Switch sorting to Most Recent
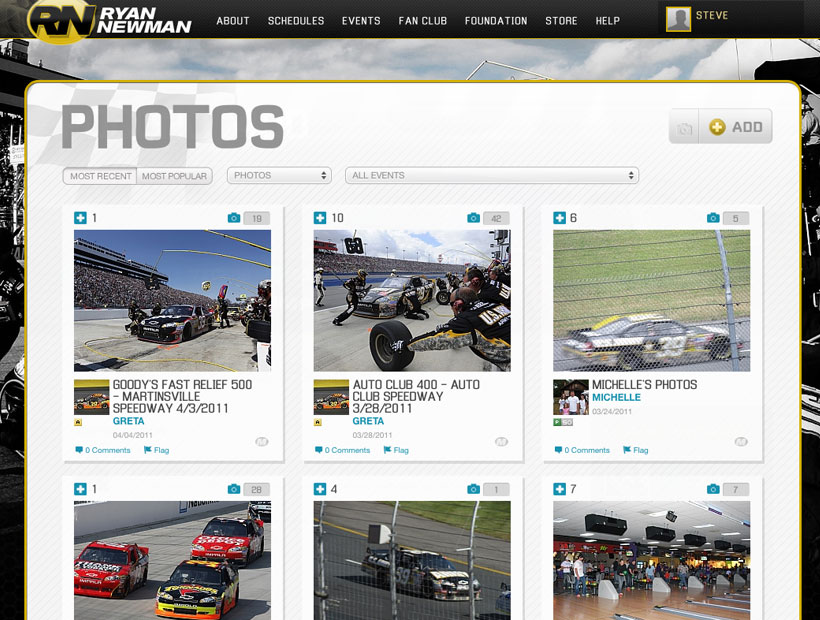 coord(100,176)
